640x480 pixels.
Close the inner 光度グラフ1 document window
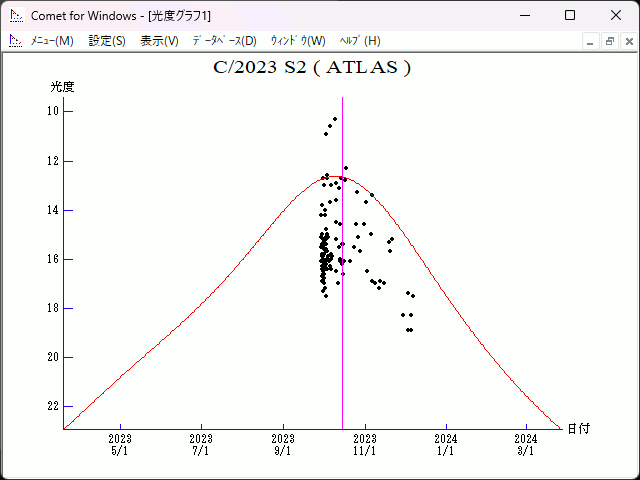tap(626, 41)
